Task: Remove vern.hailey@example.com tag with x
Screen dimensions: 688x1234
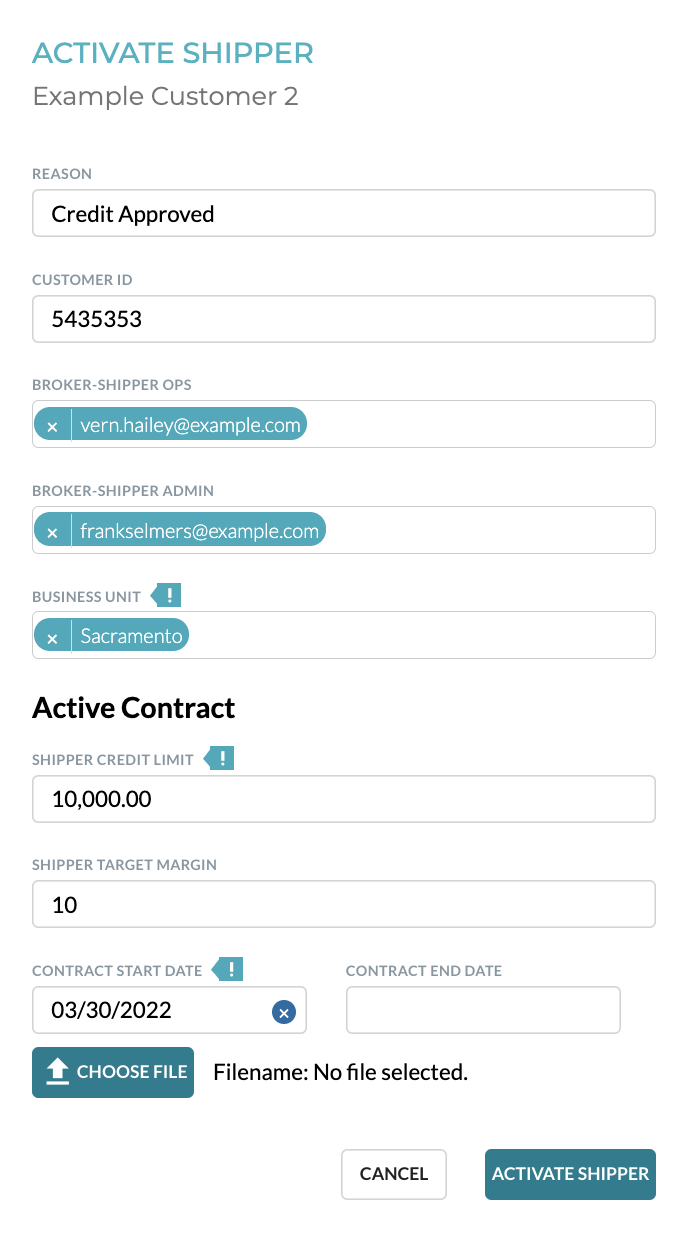Action: coord(53,426)
